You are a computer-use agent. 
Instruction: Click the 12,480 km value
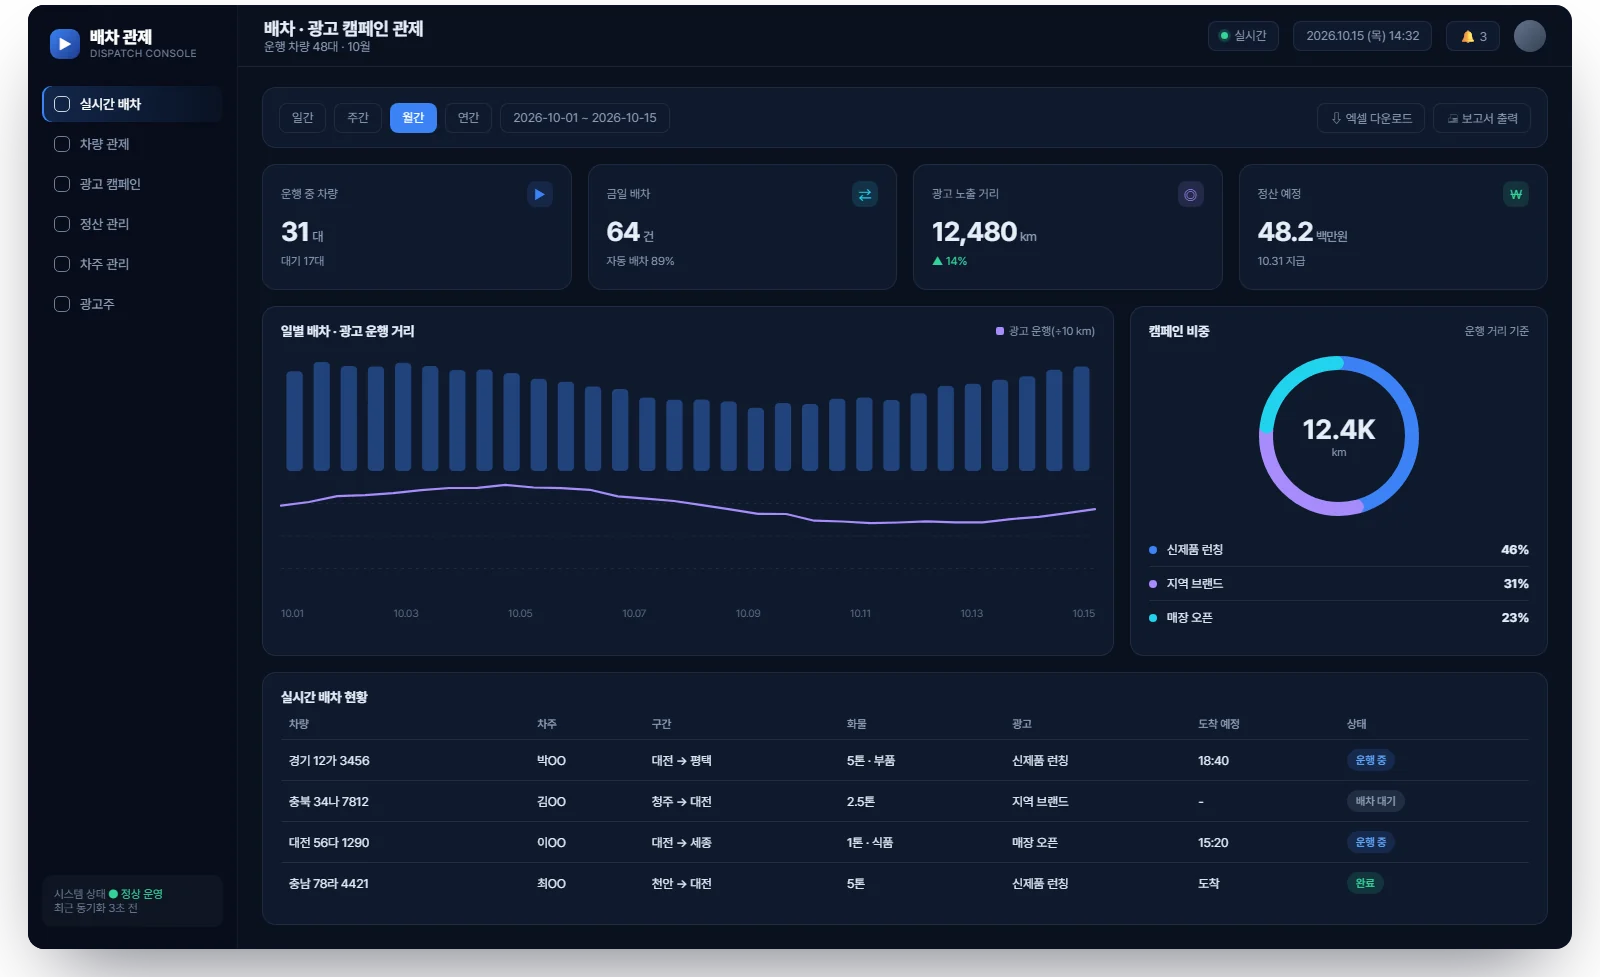pos(984,232)
